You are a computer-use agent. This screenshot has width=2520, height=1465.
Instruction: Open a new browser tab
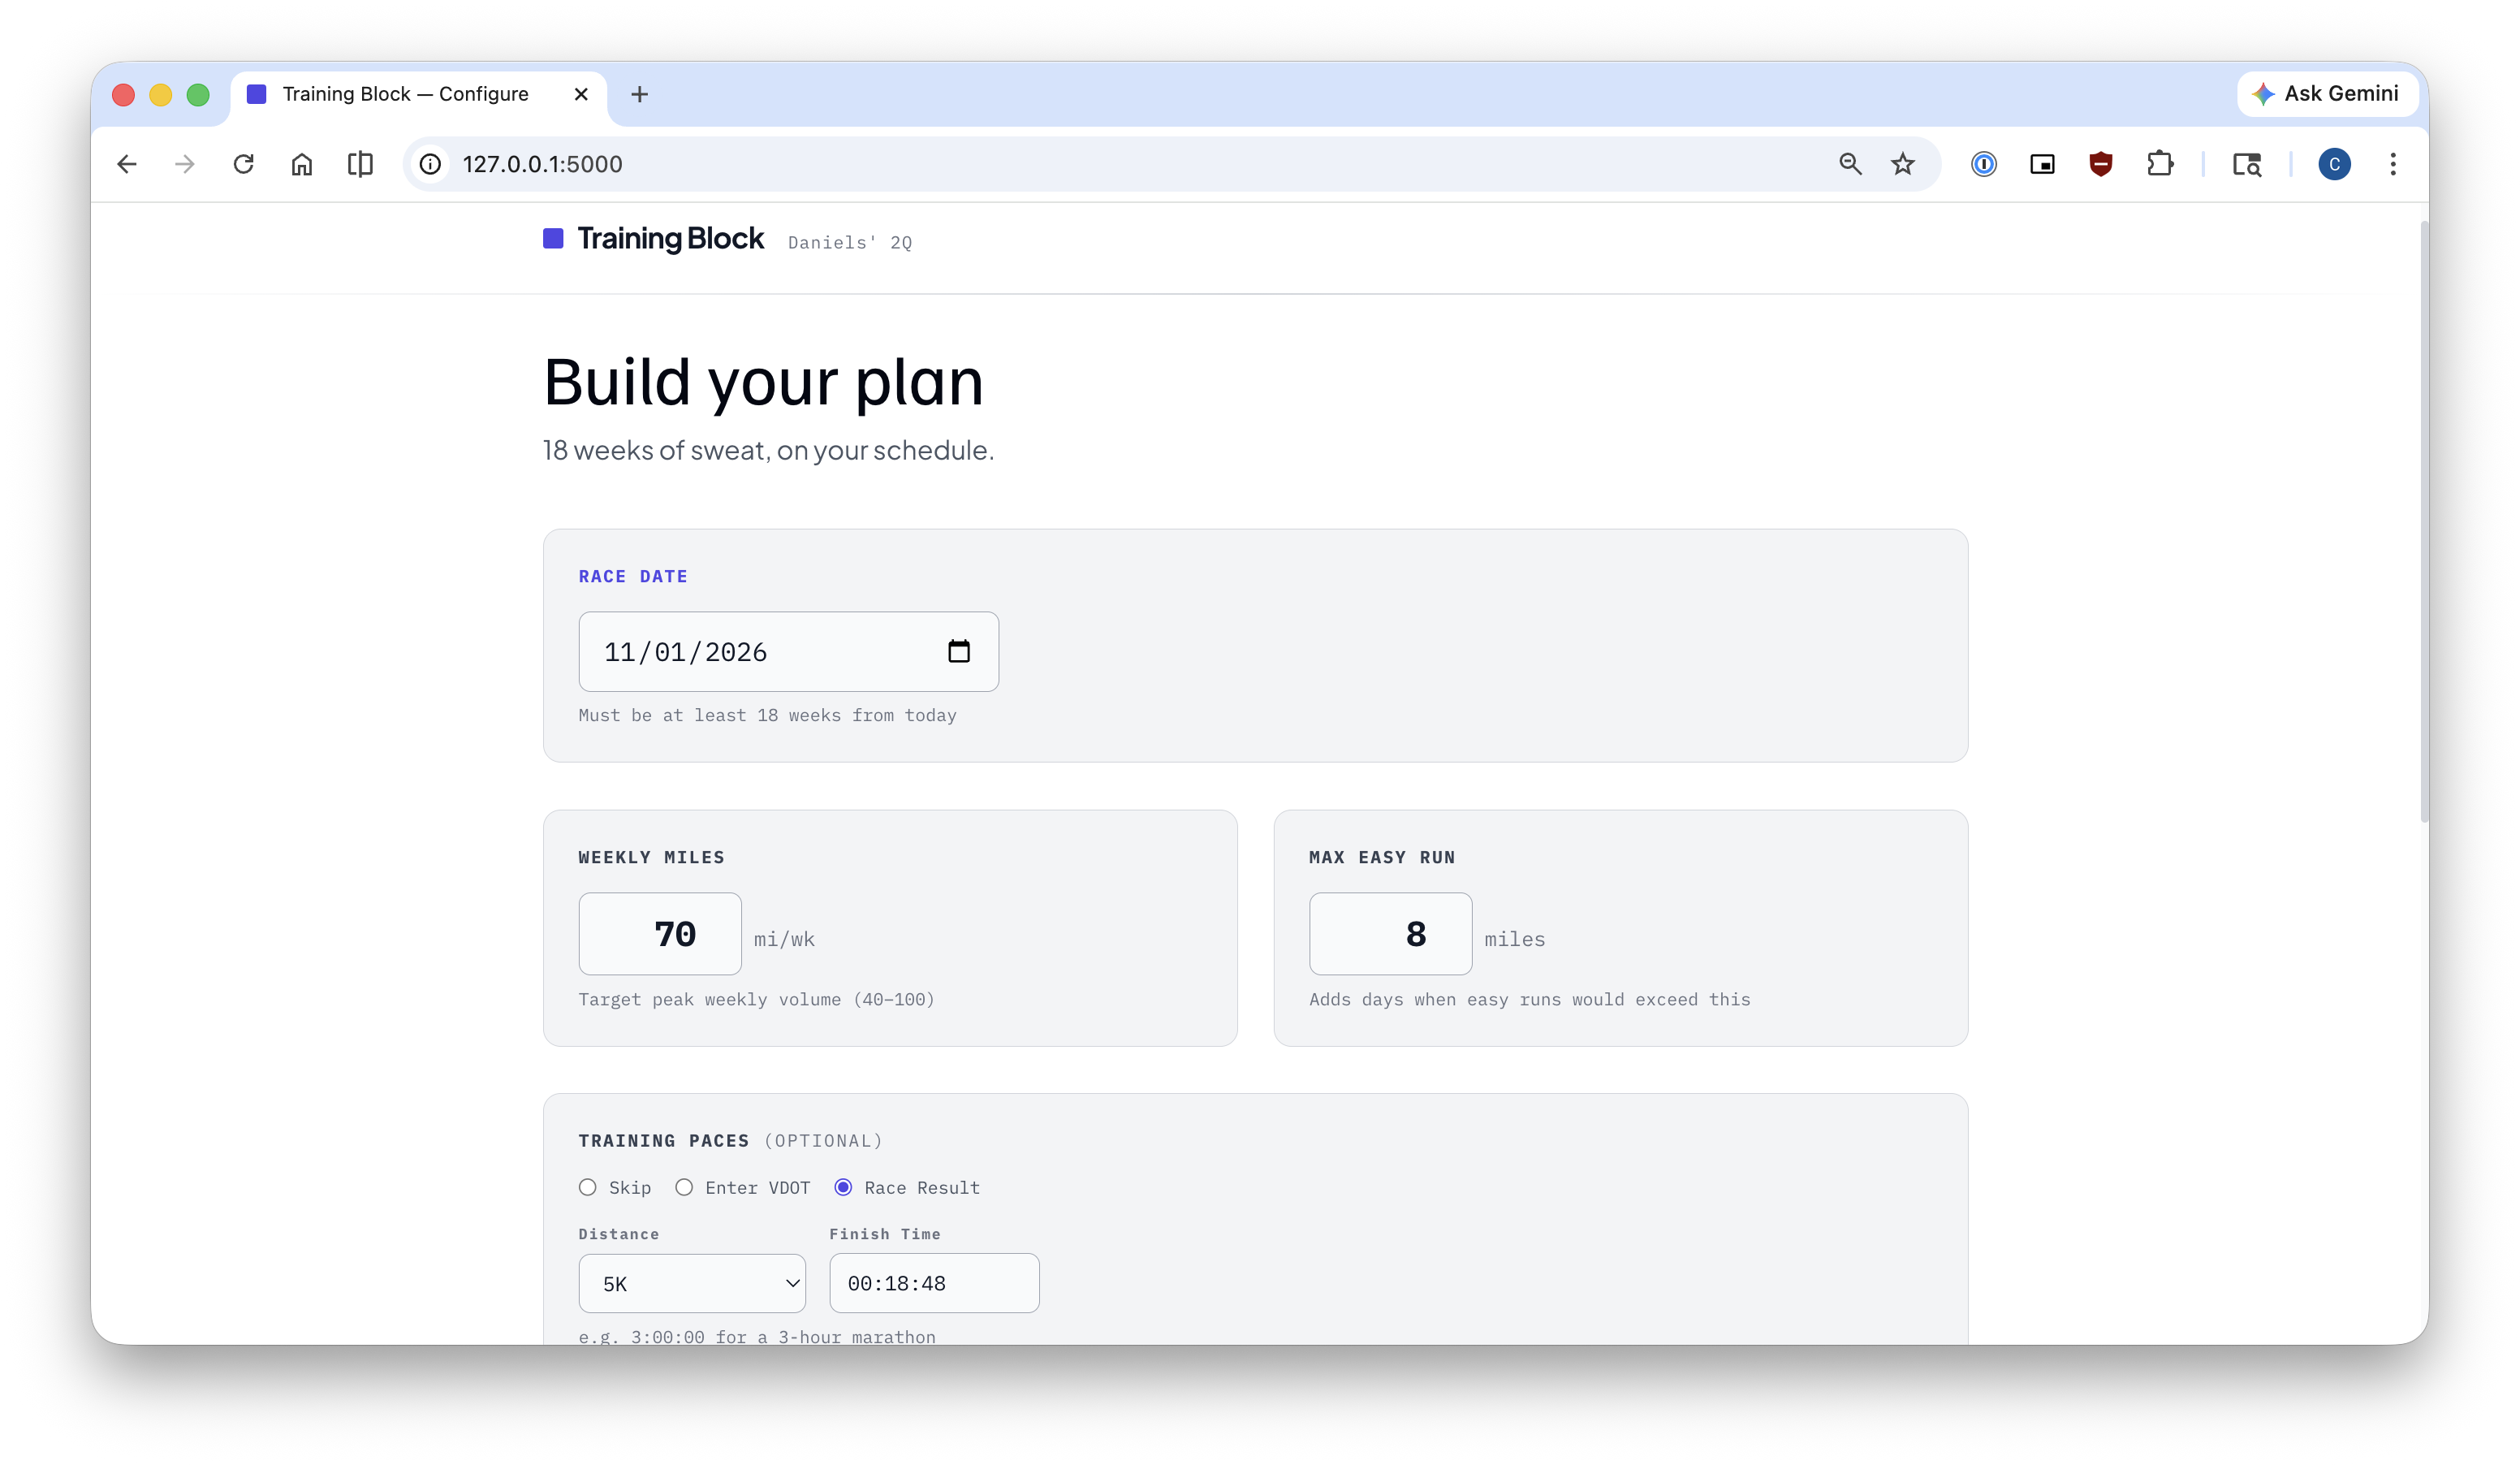[x=639, y=94]
